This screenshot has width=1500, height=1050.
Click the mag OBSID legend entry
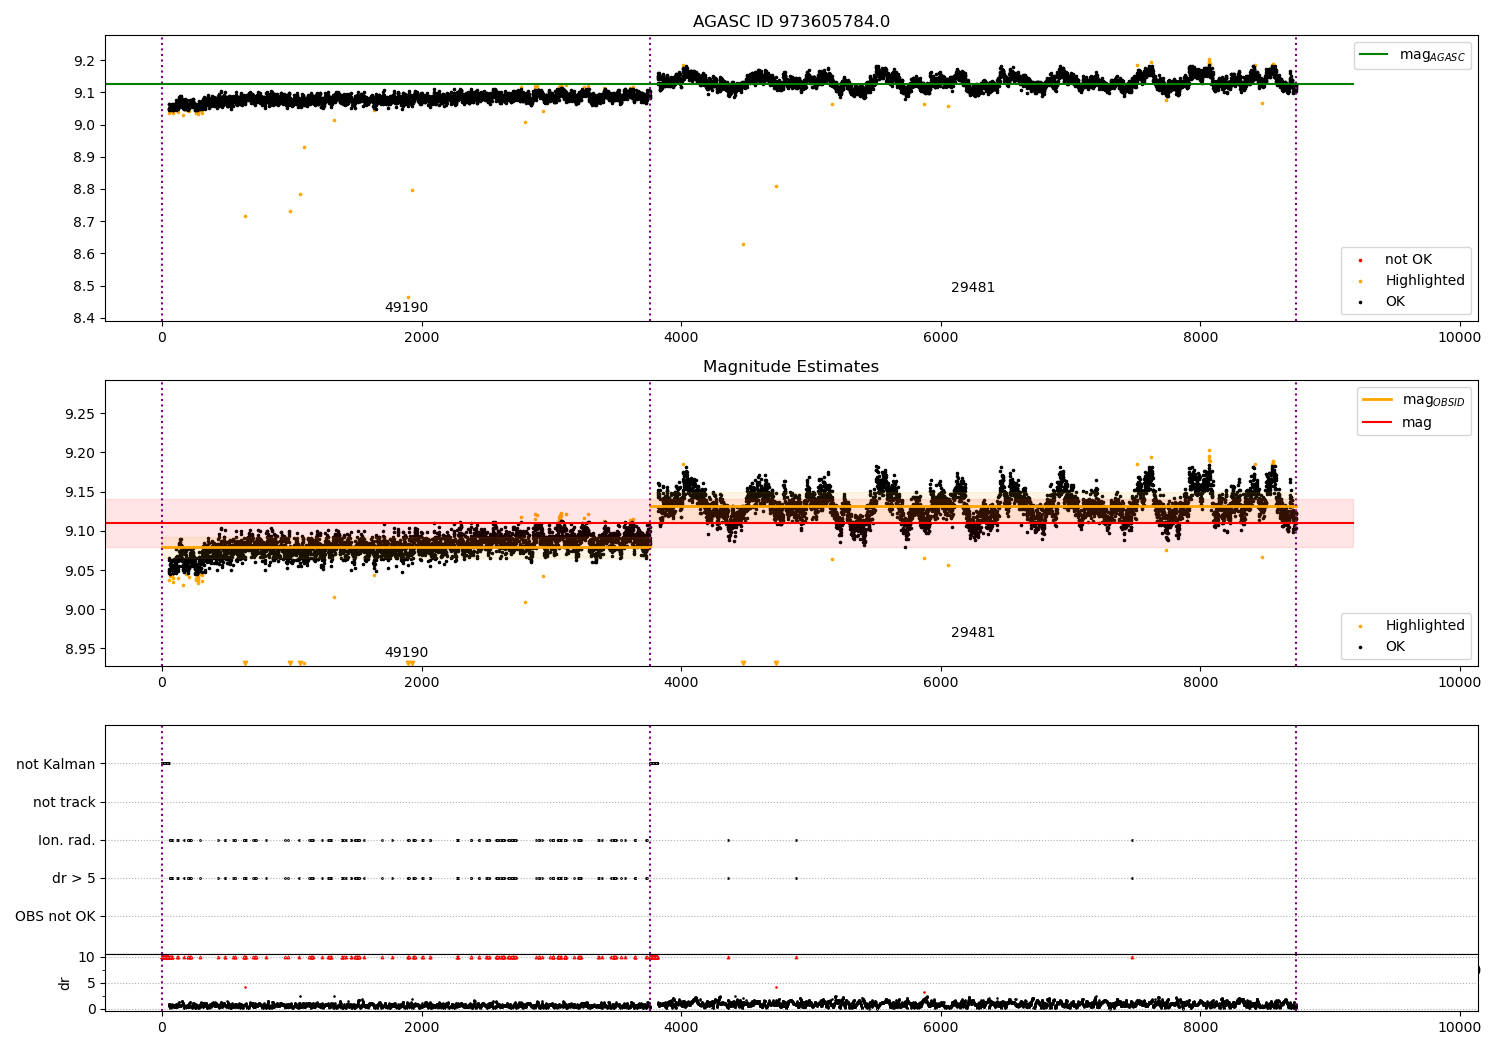pyautogui.click(x=1414, y=400)
